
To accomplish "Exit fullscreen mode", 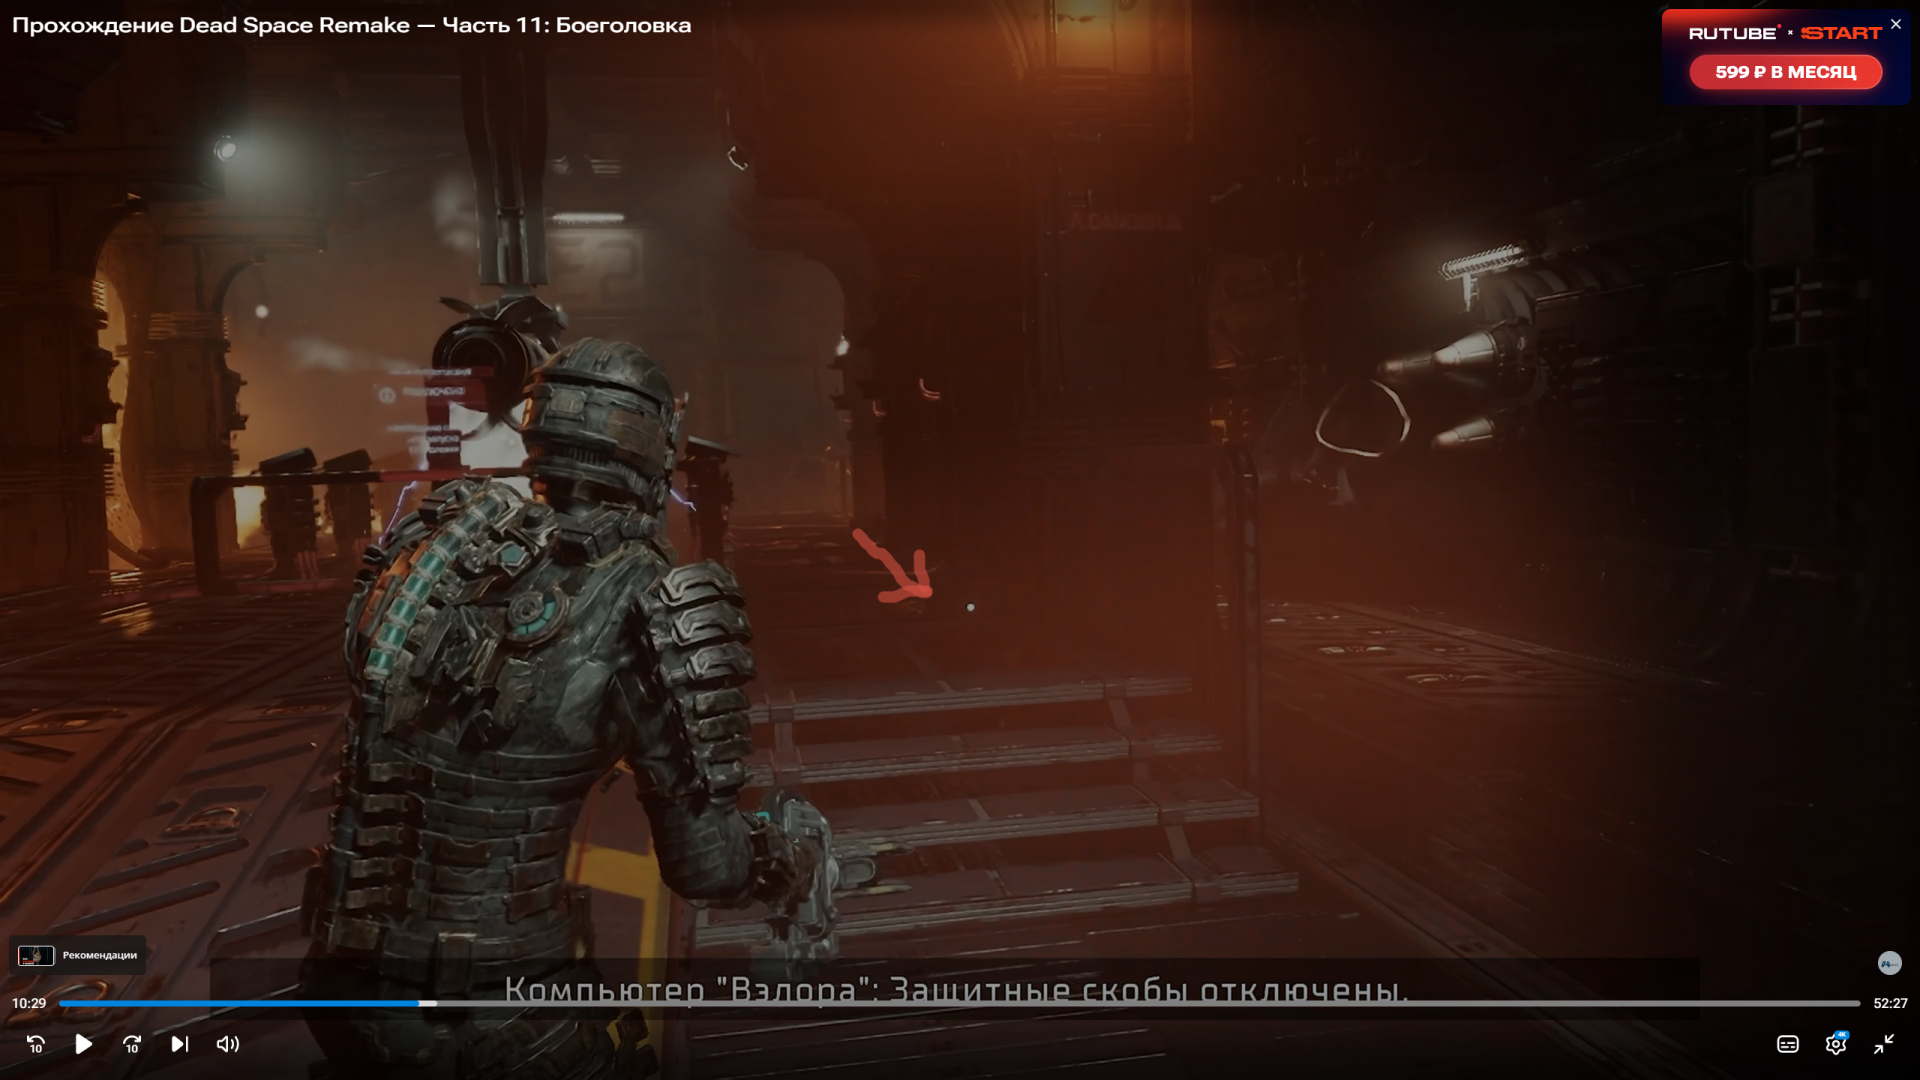I will click(1884, 1044).
